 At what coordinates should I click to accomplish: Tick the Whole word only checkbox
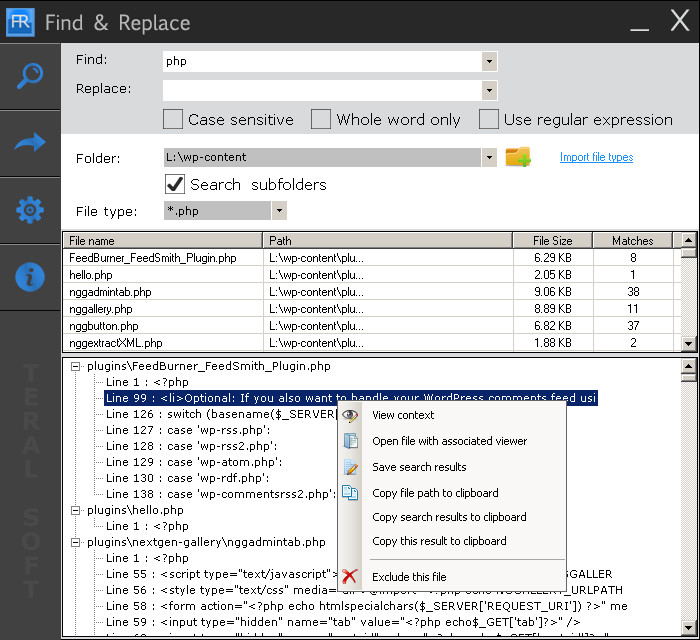click(x=321, y=120)
